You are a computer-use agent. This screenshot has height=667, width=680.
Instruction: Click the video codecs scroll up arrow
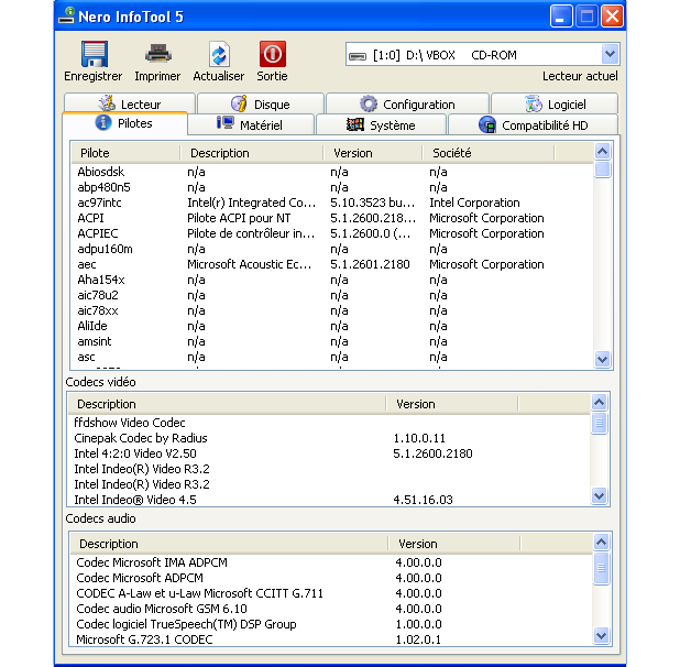click(599, 402)
